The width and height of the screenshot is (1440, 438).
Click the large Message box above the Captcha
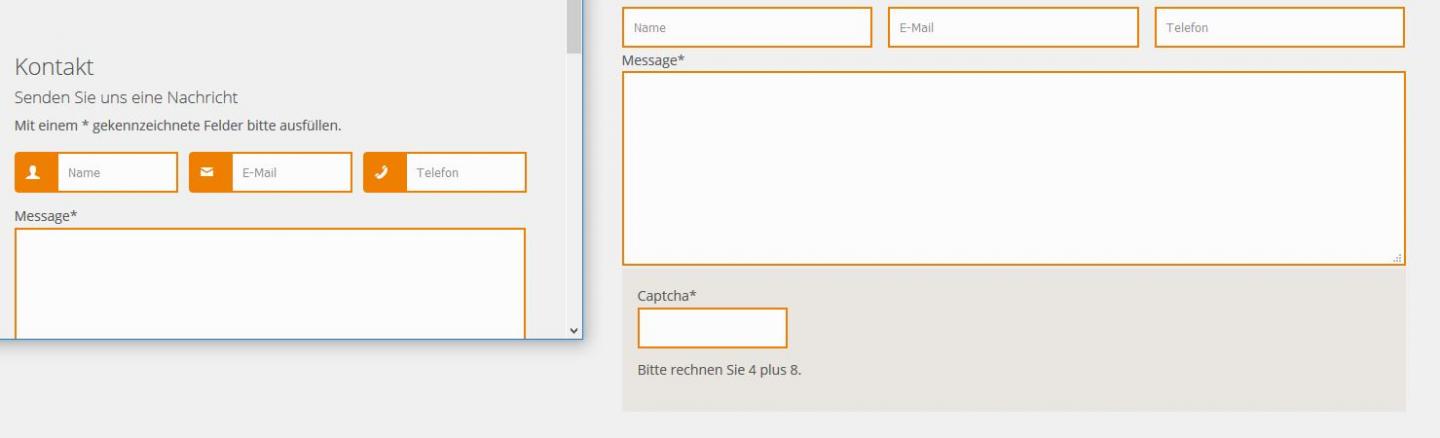pyautogui.click(x=1013, y=168)
